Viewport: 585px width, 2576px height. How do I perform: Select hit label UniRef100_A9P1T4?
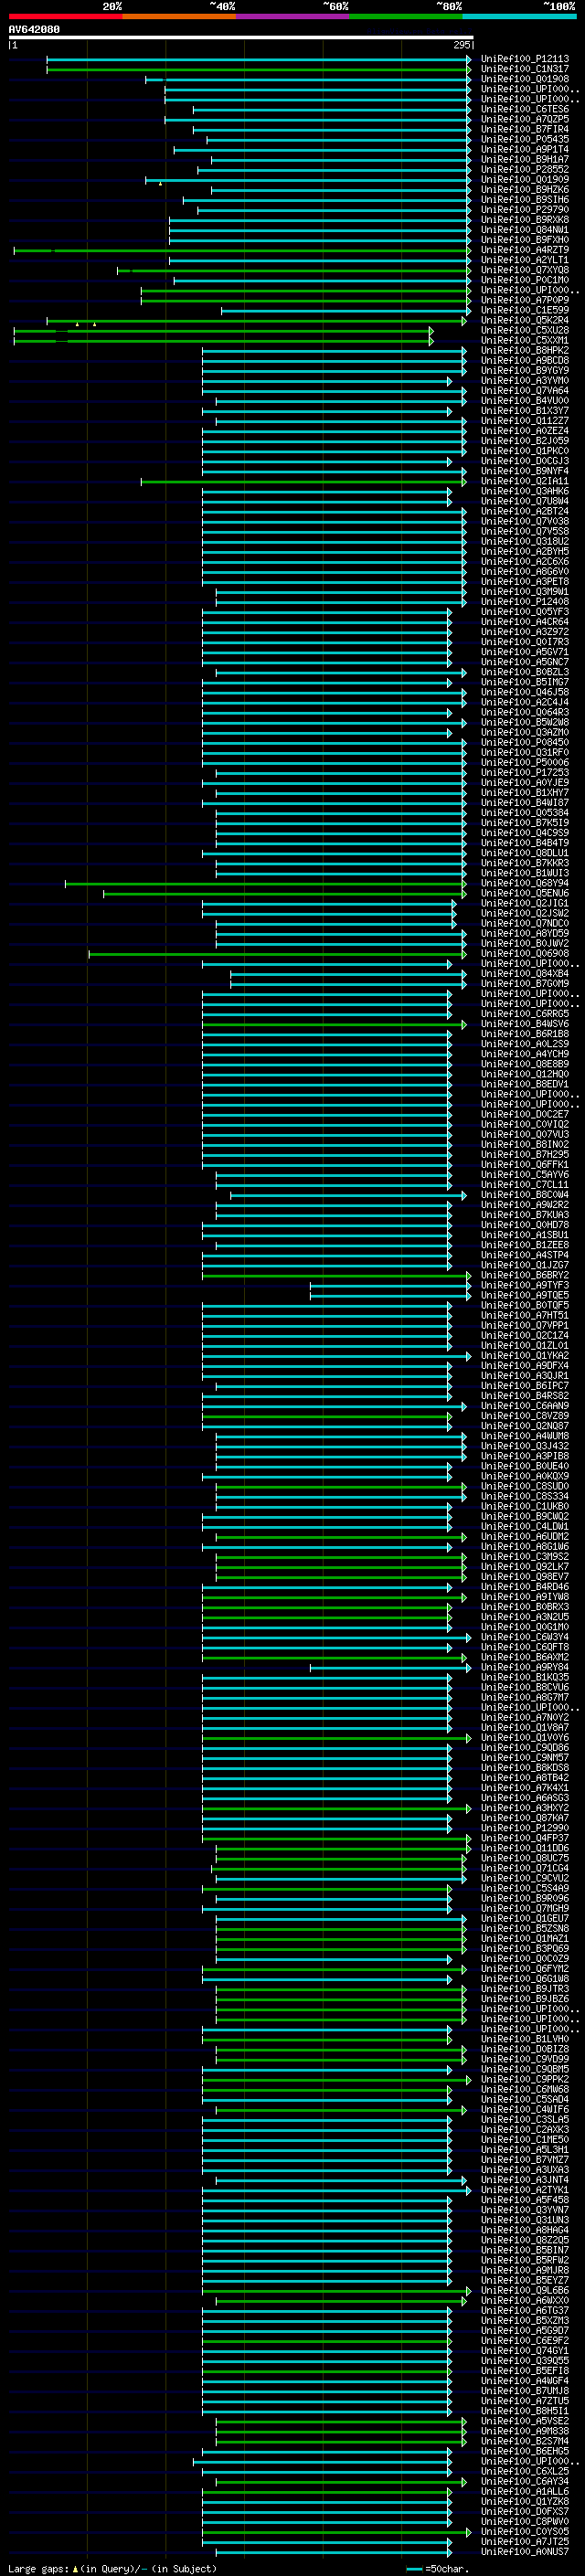(525, 150)
